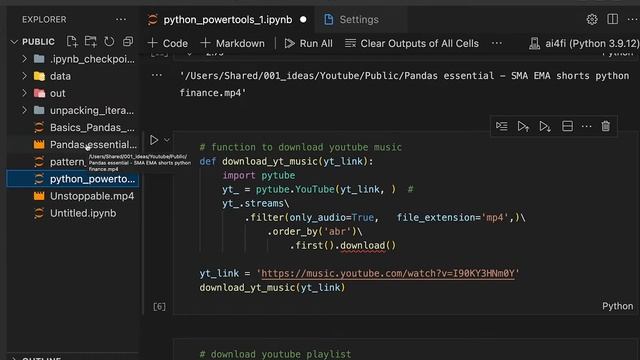Change cell language mode Python label
Viewport: 640px width, 360px height.
pyautogui.click(x=618, y=306)
